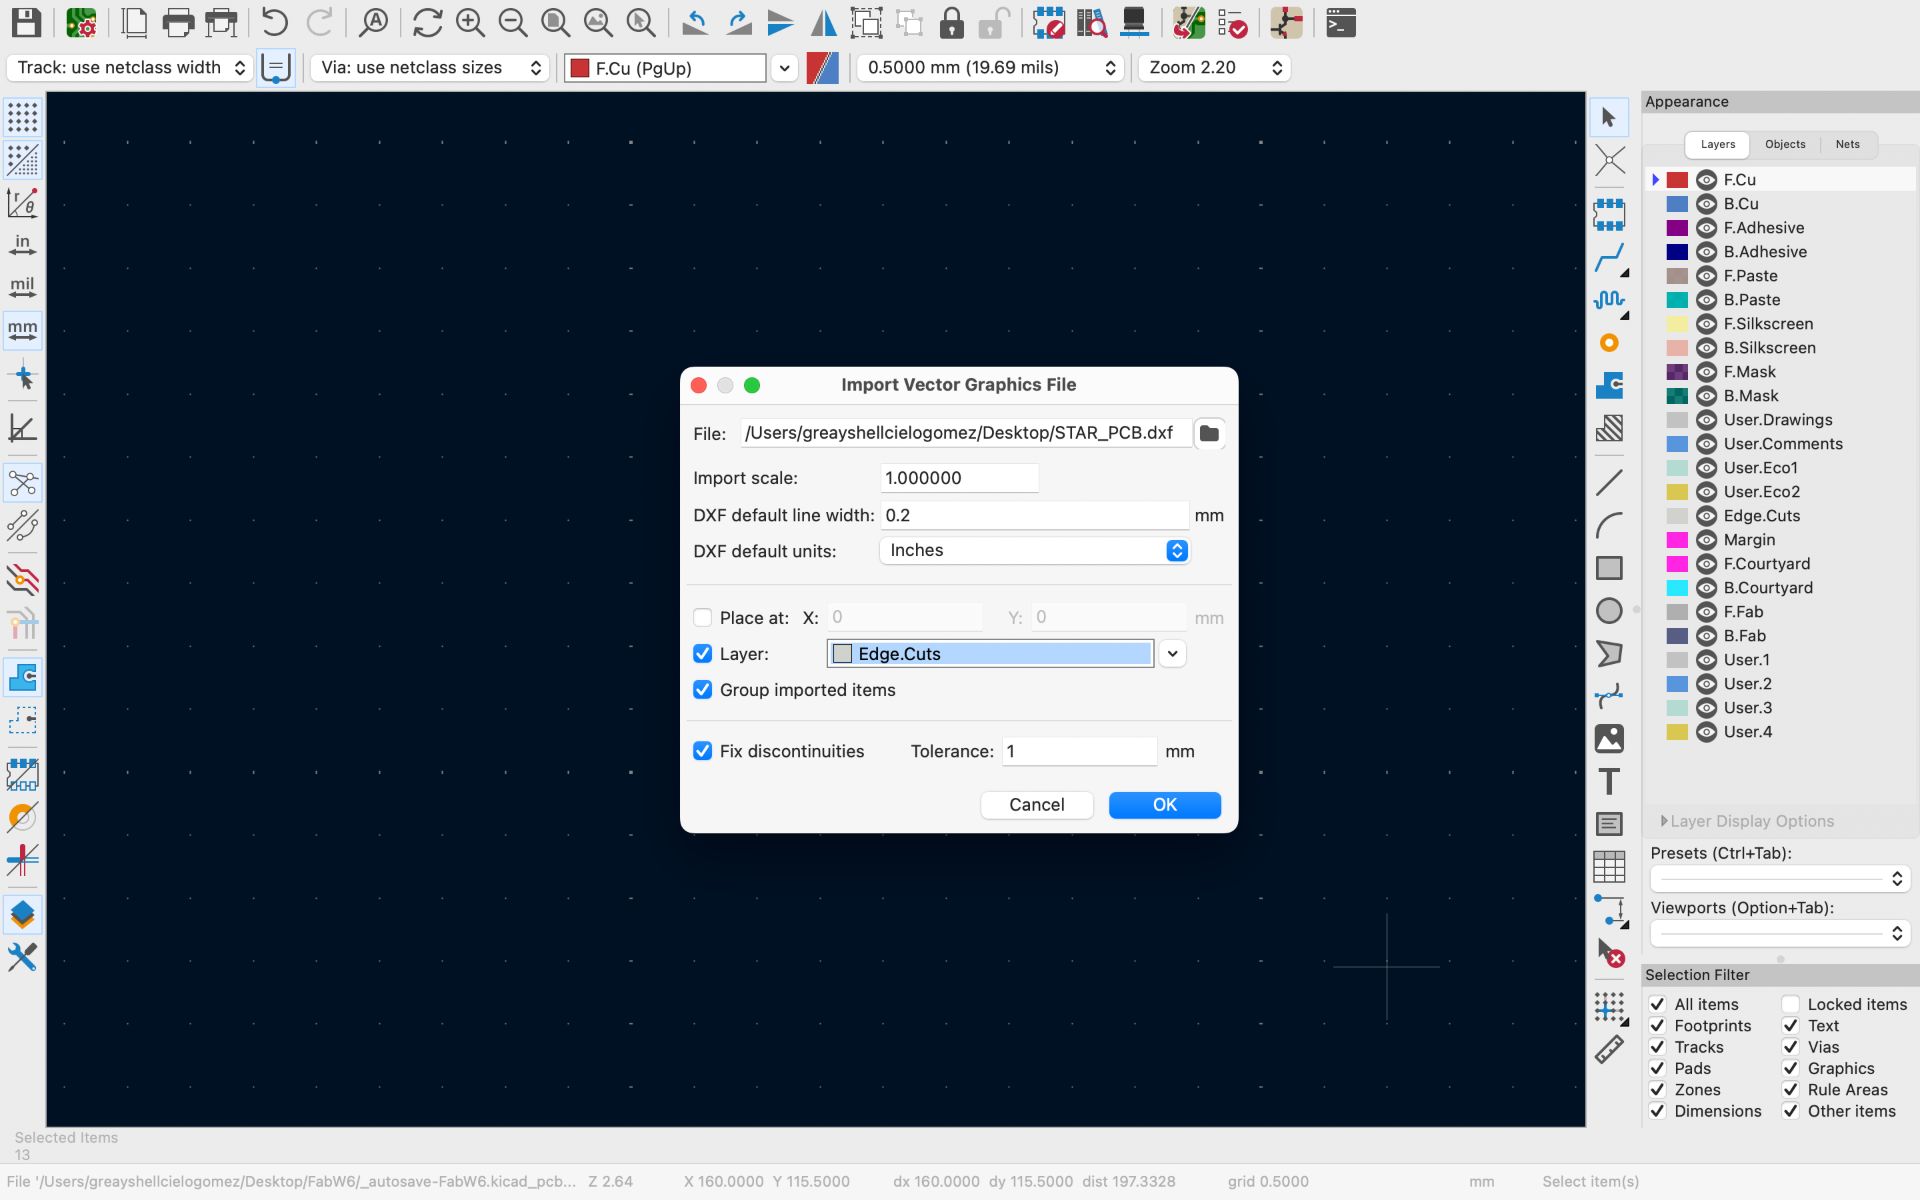This screenshot has width=1920, height=1200.
Task: Enable the Place at checkbox
Action: (703, 618)
